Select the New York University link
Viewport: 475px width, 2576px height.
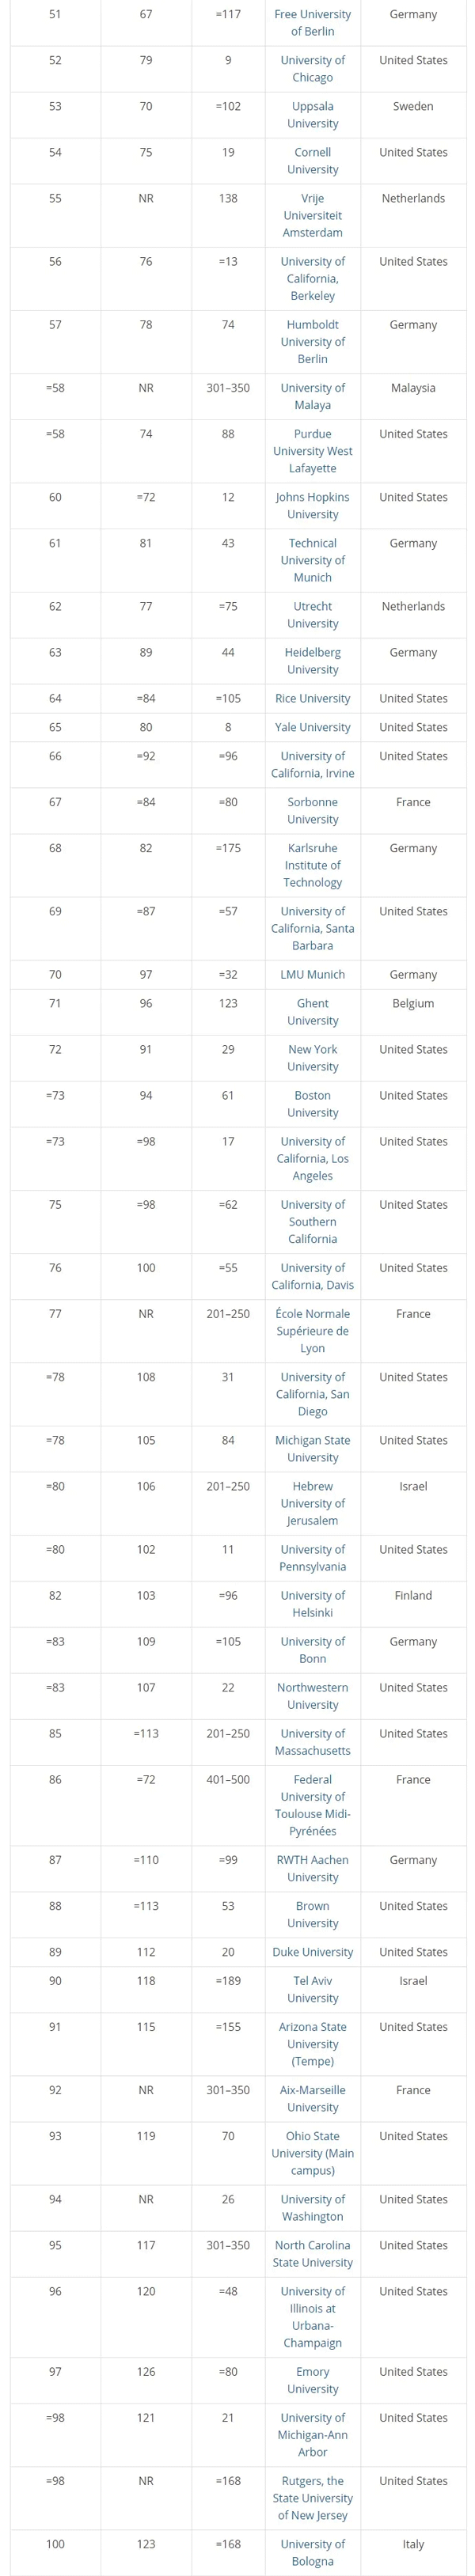312,1058
